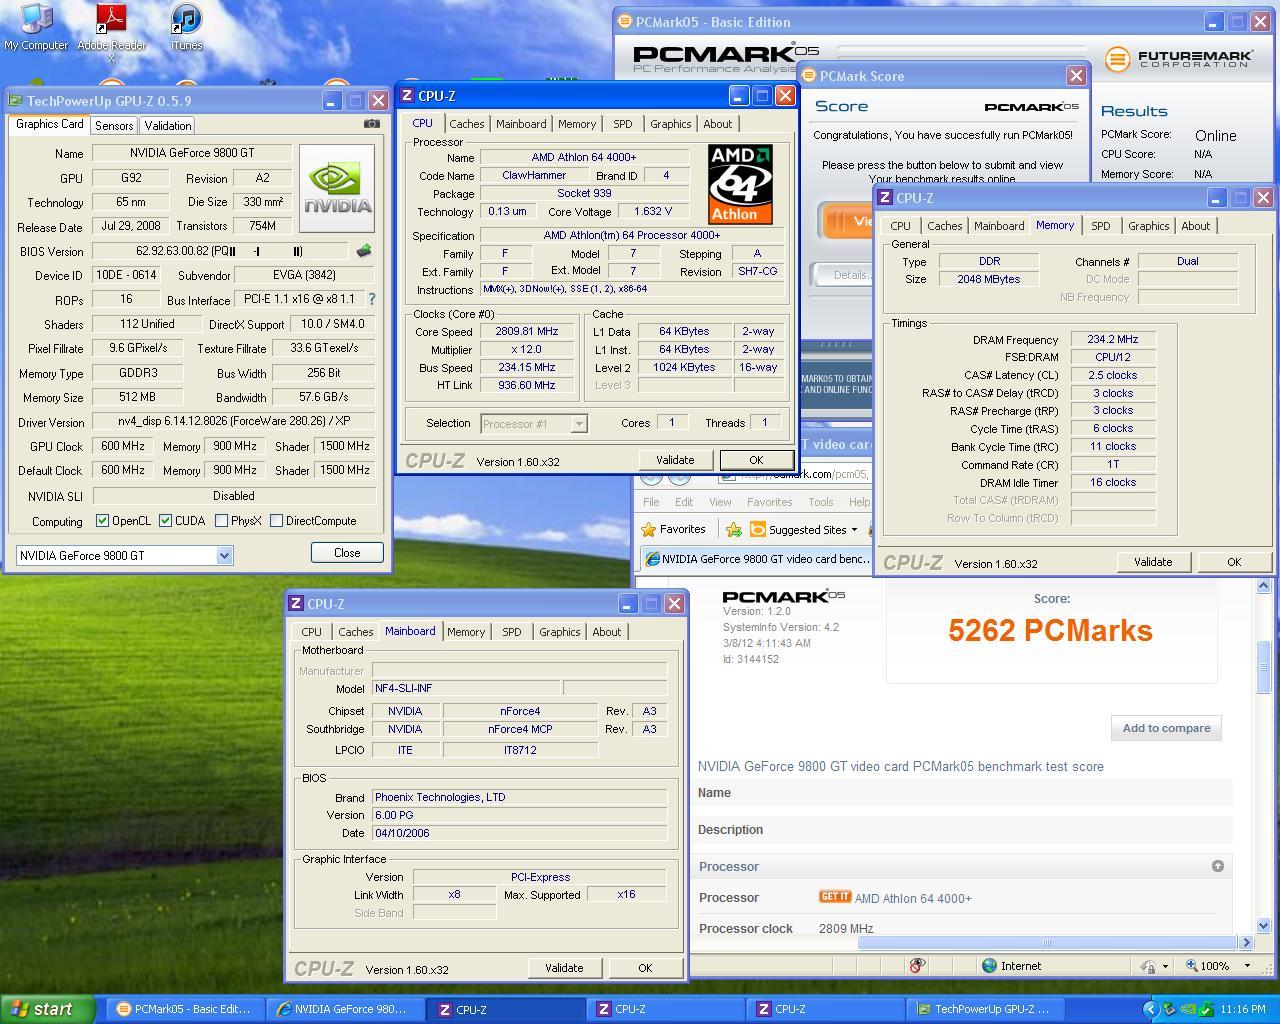The image size is (1280, 1024).
Task: Click zoom magnifier 100% in browser
Action: pos(1192,966)
